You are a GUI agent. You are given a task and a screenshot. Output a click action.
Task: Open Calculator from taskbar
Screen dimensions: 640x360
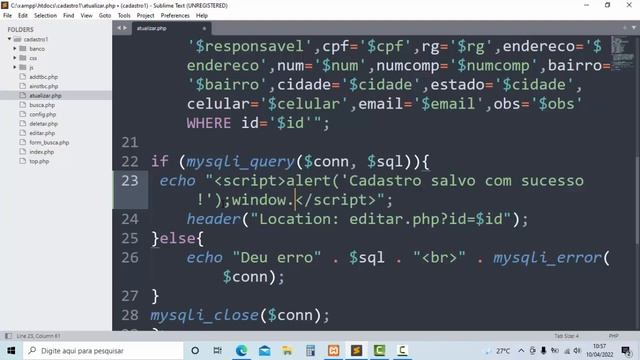click(x=310, y=351)
